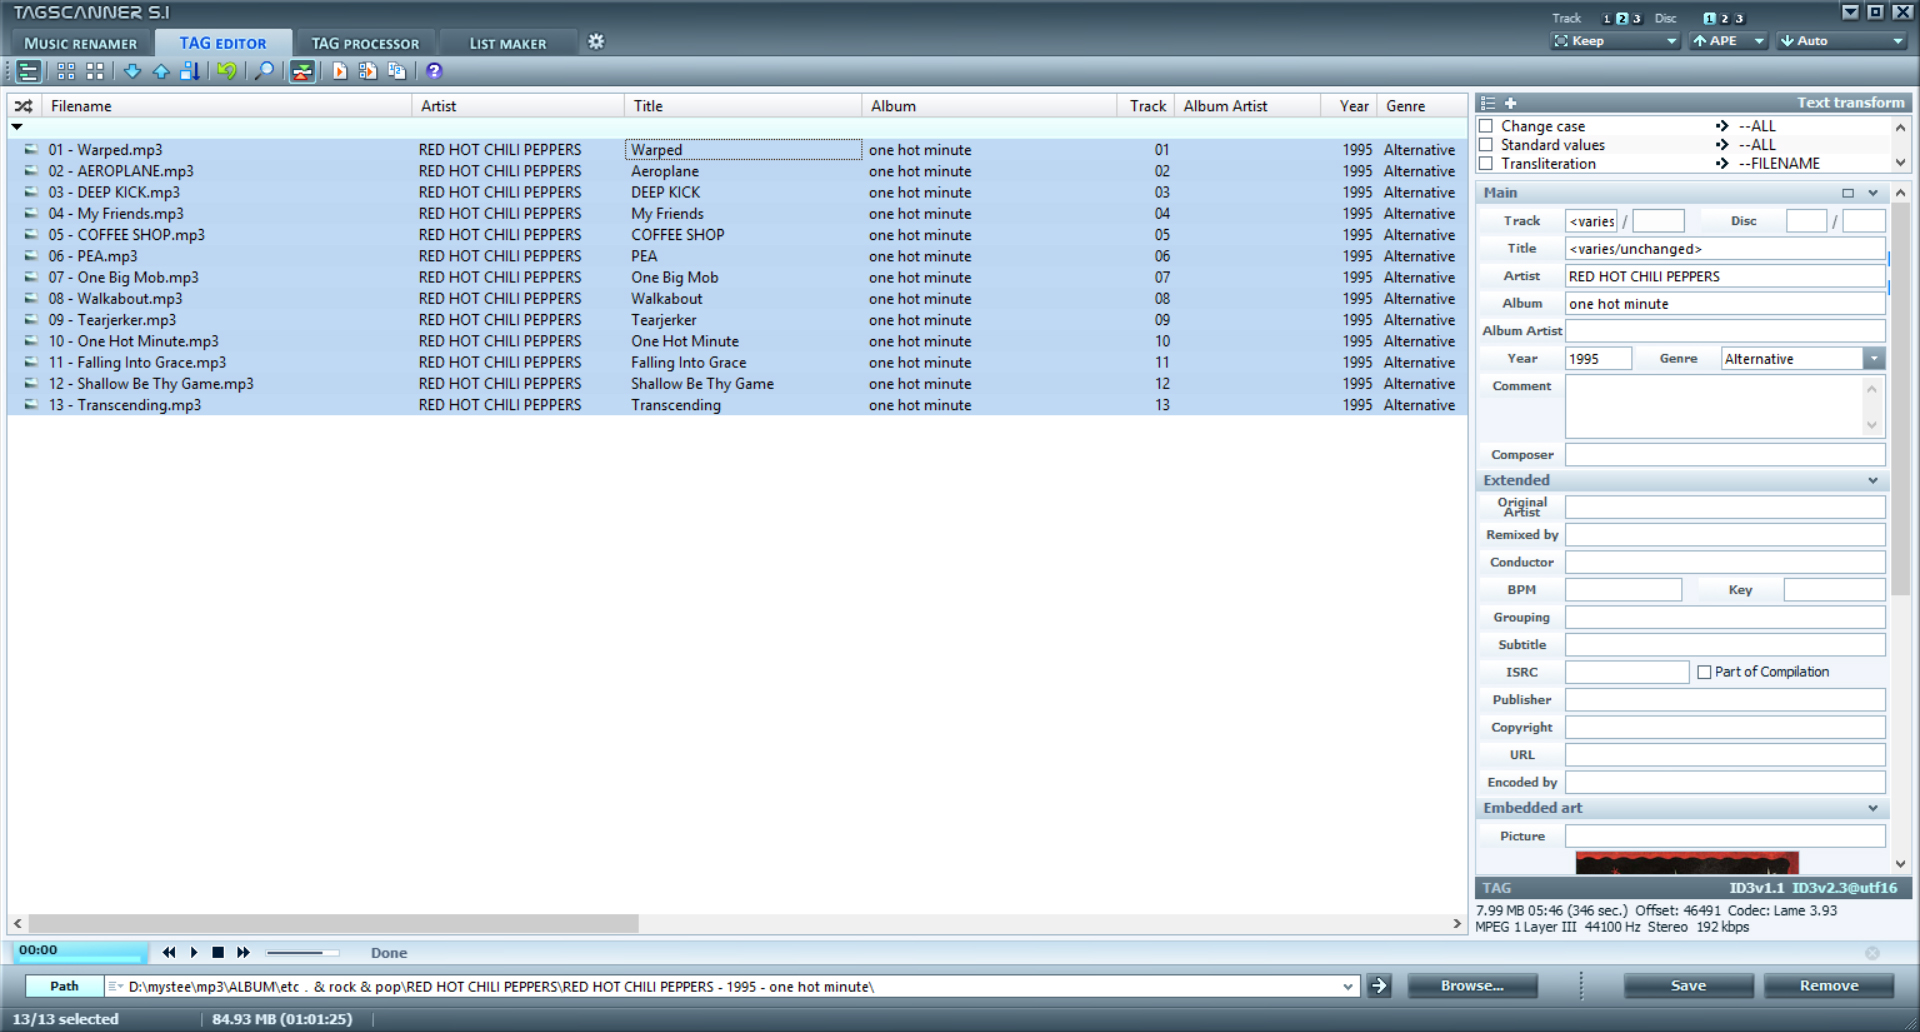Click the Save button
This screenshot has height=1032, width=1920.
[1688, 986]
